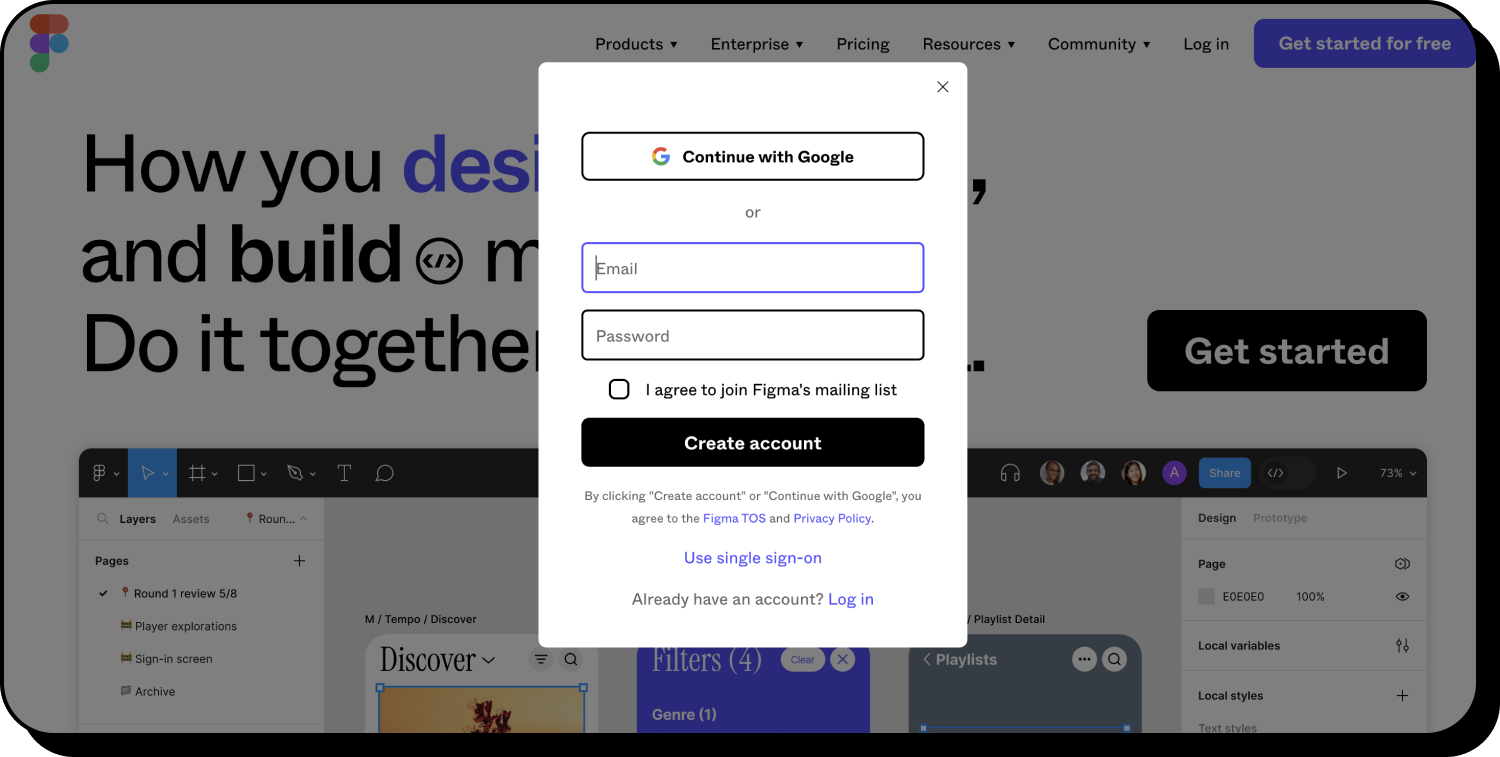The height and width of the screenshot is (757, 1500).
Task: Switch to the Prototype tab
Action: pos(1280,518)
